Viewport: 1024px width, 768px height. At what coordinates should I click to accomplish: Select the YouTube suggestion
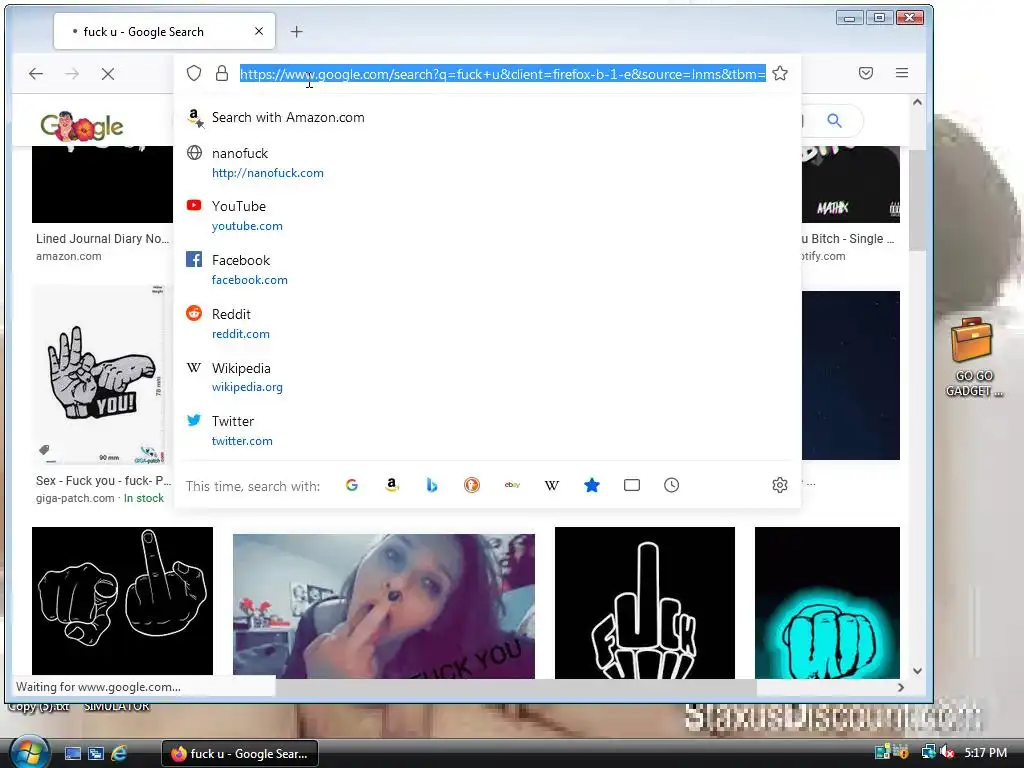[487, 216]
